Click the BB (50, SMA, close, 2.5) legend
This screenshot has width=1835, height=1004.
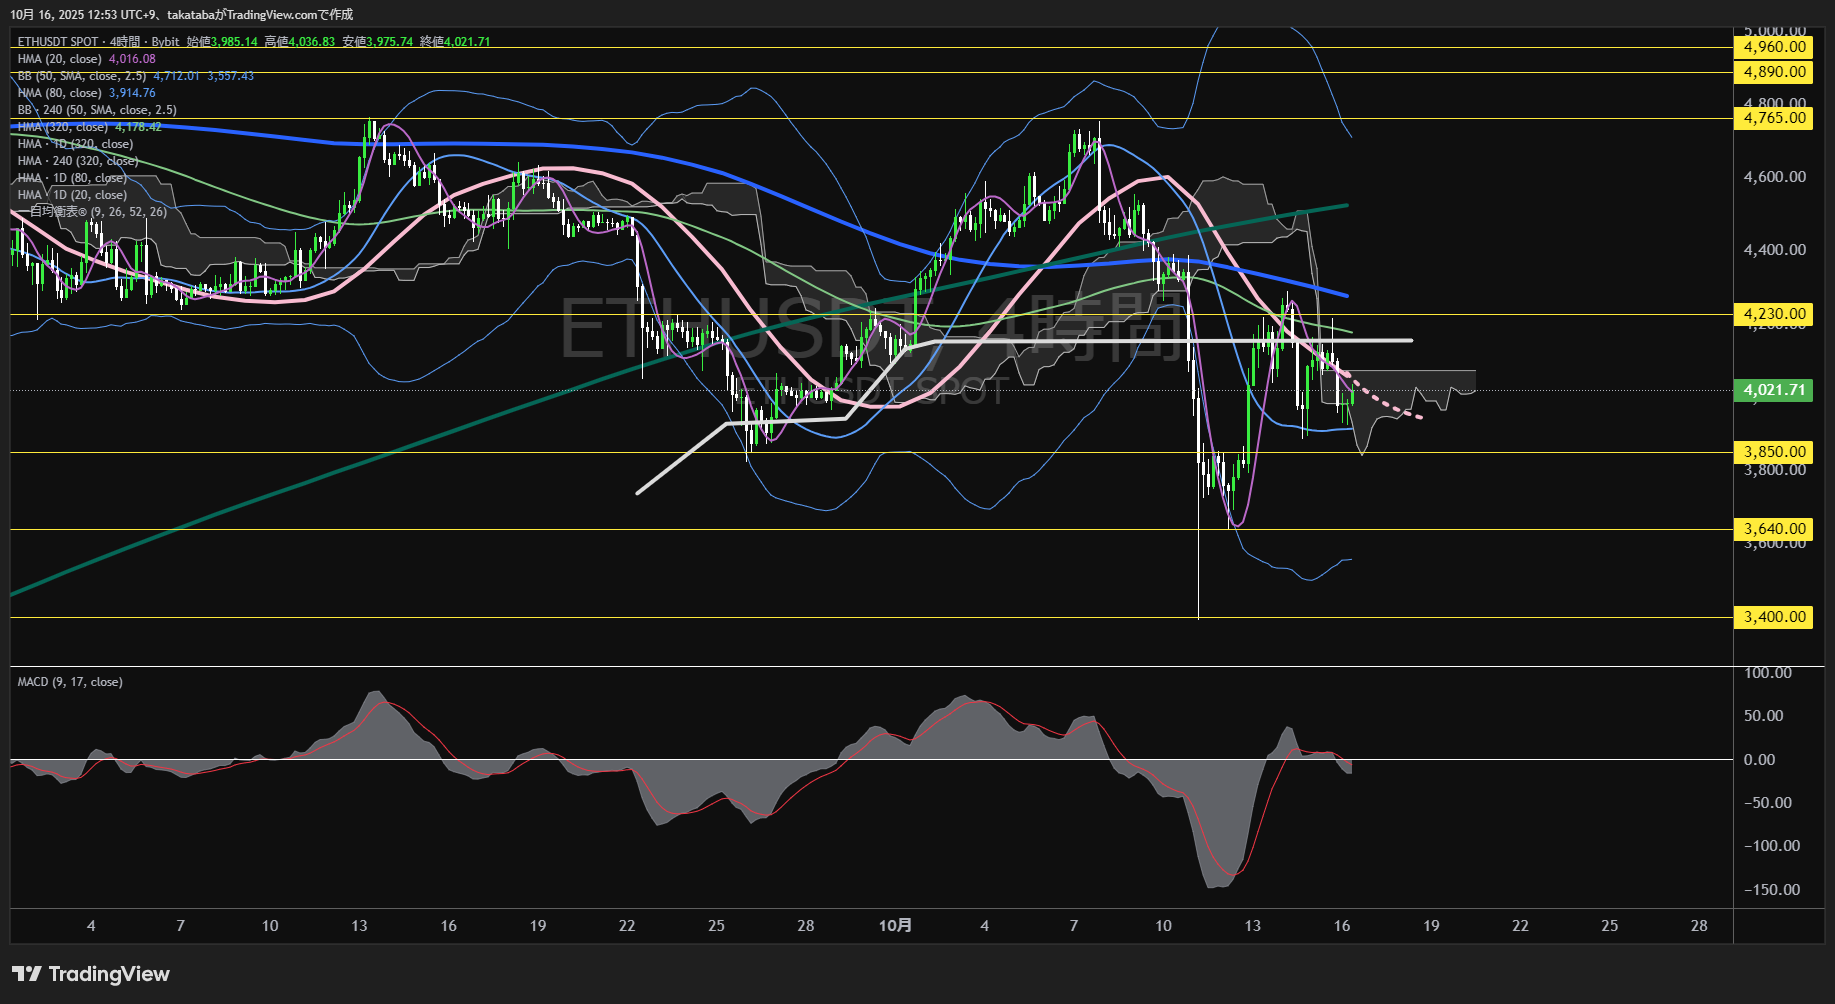(x=82, y=76)
